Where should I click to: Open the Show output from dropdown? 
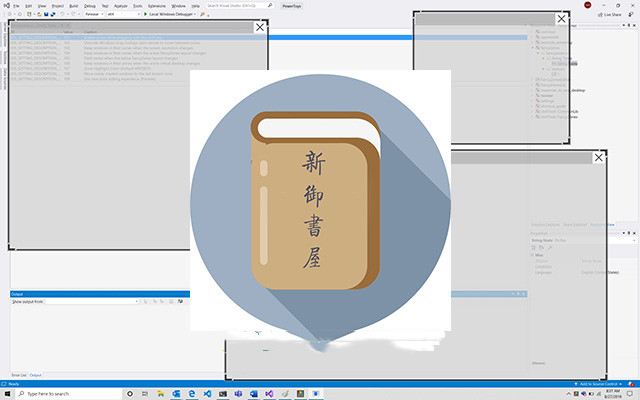(x=92, y=302)
